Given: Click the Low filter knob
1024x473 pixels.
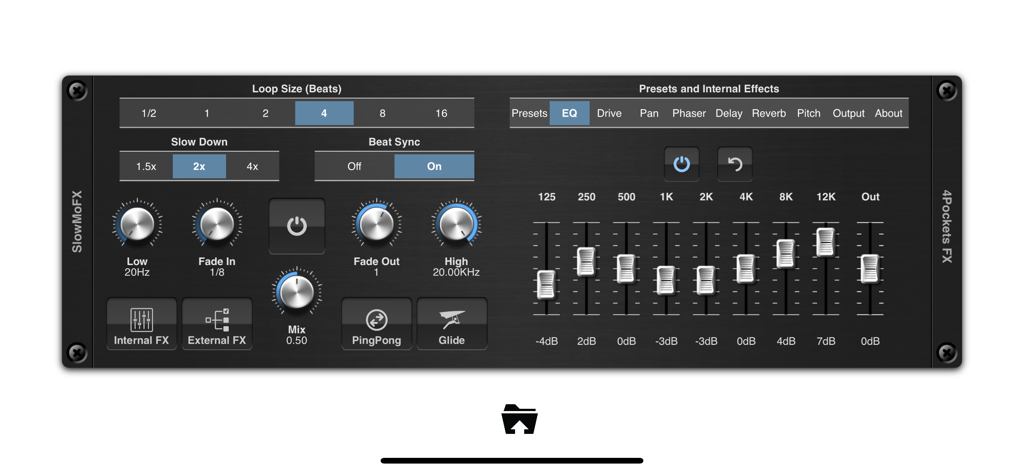Looking at the screenshot, I should pyautogui.click(x=137, y=224).
